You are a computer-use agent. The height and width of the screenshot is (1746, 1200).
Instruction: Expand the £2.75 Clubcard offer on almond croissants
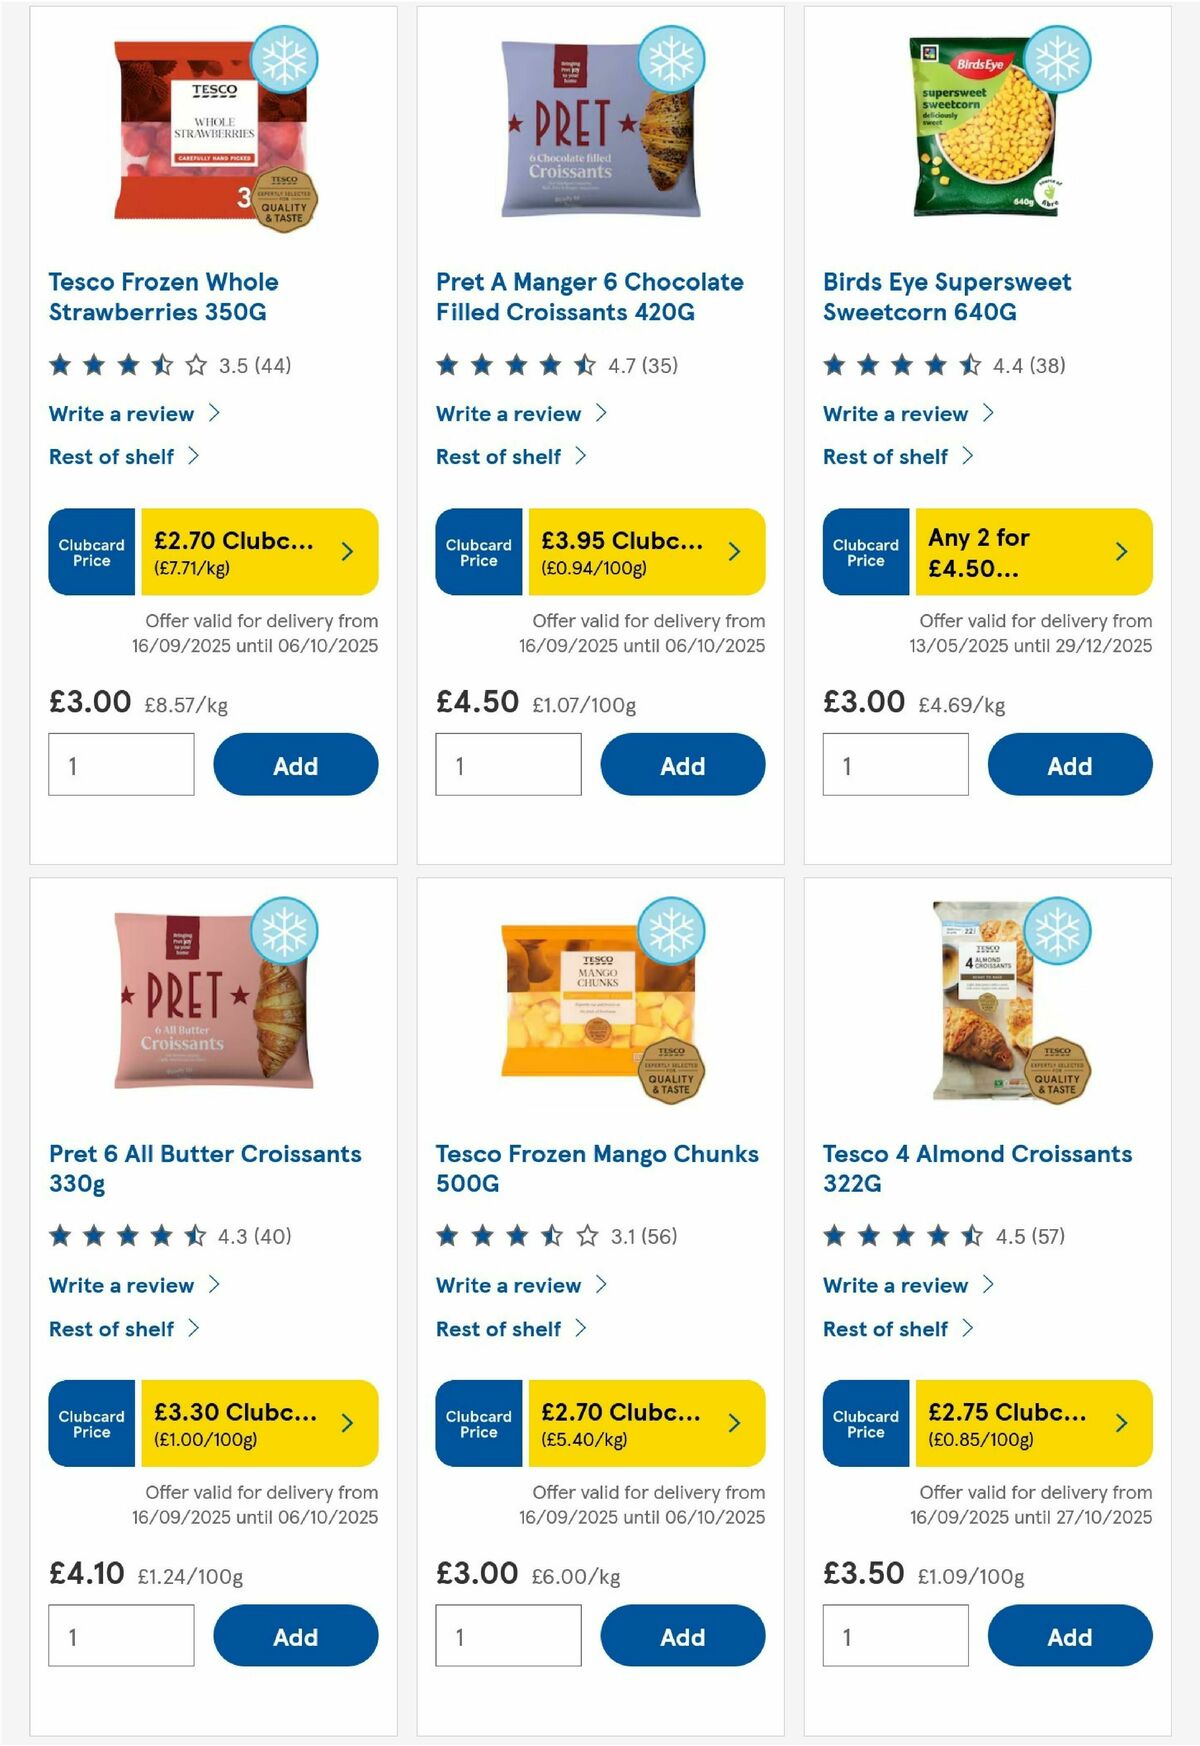(x=1124, y=1423)
